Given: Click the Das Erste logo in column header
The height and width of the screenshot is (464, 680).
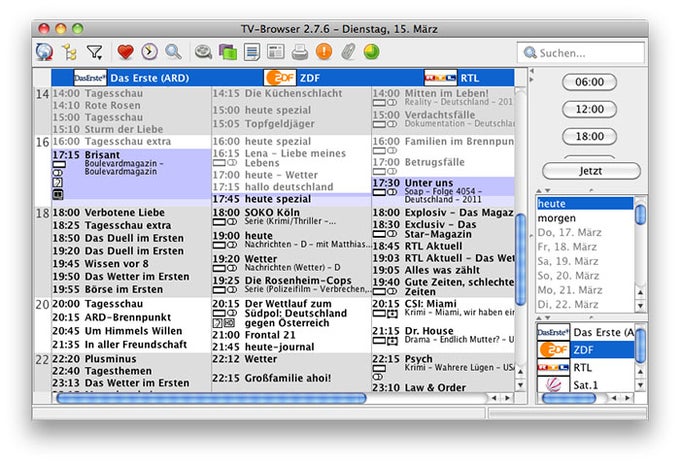Looking at the screenshot, I should coord(90,78).
